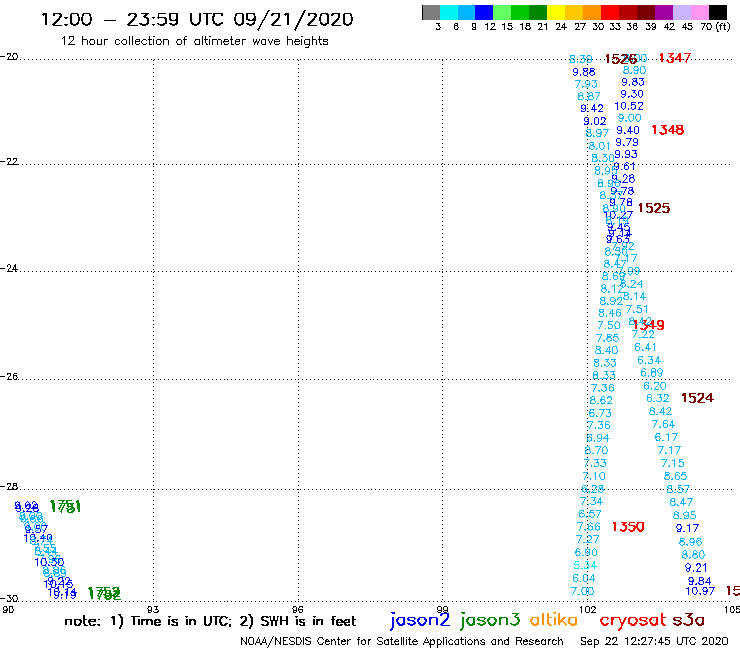Click the longitude axis label 96
The image size is (740, 650).
[298, 609]
